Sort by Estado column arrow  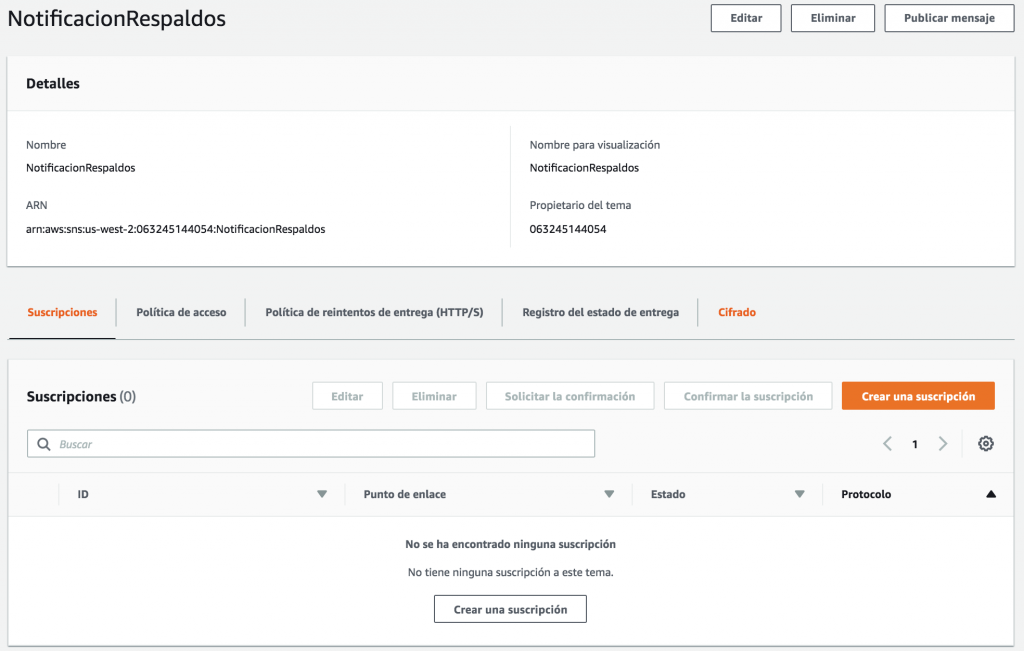pos(799,494)
